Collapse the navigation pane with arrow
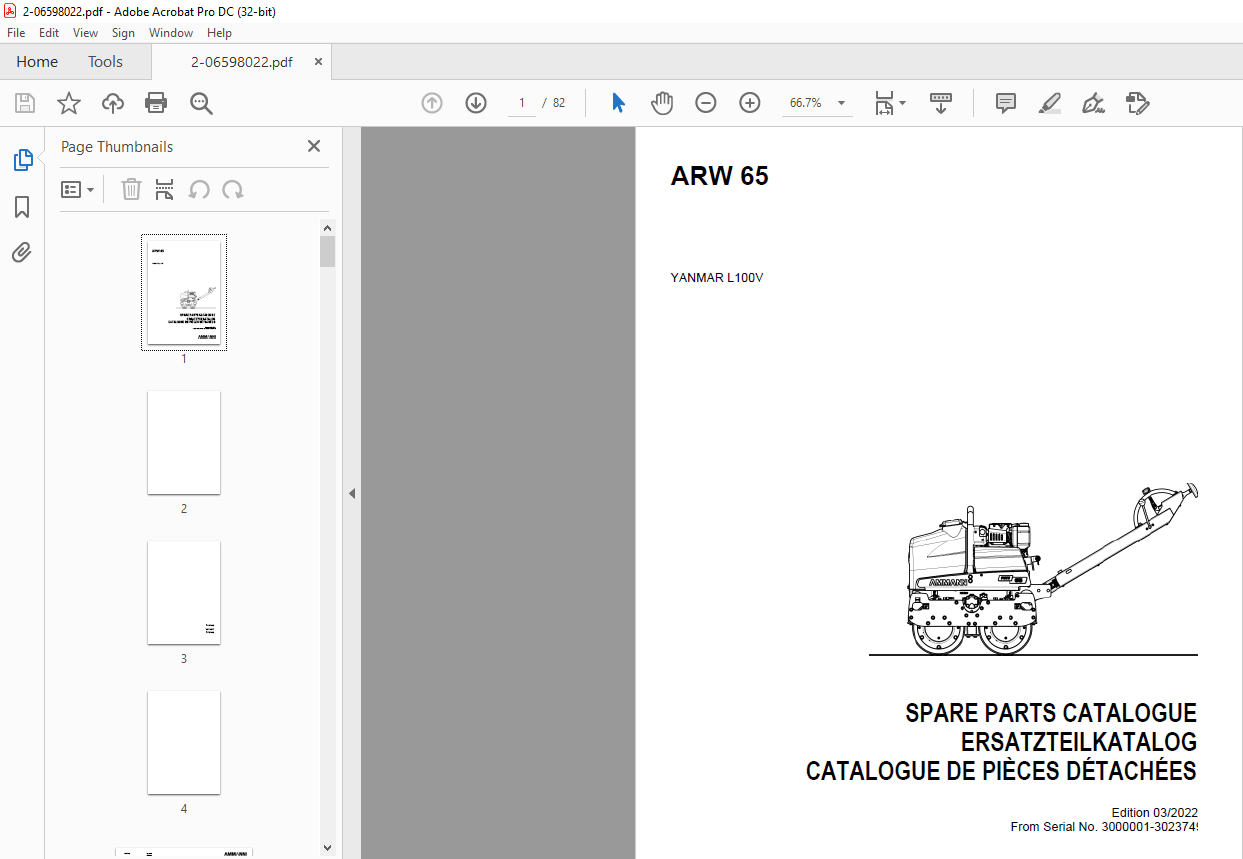1243x859 pixels. [352, 493]
